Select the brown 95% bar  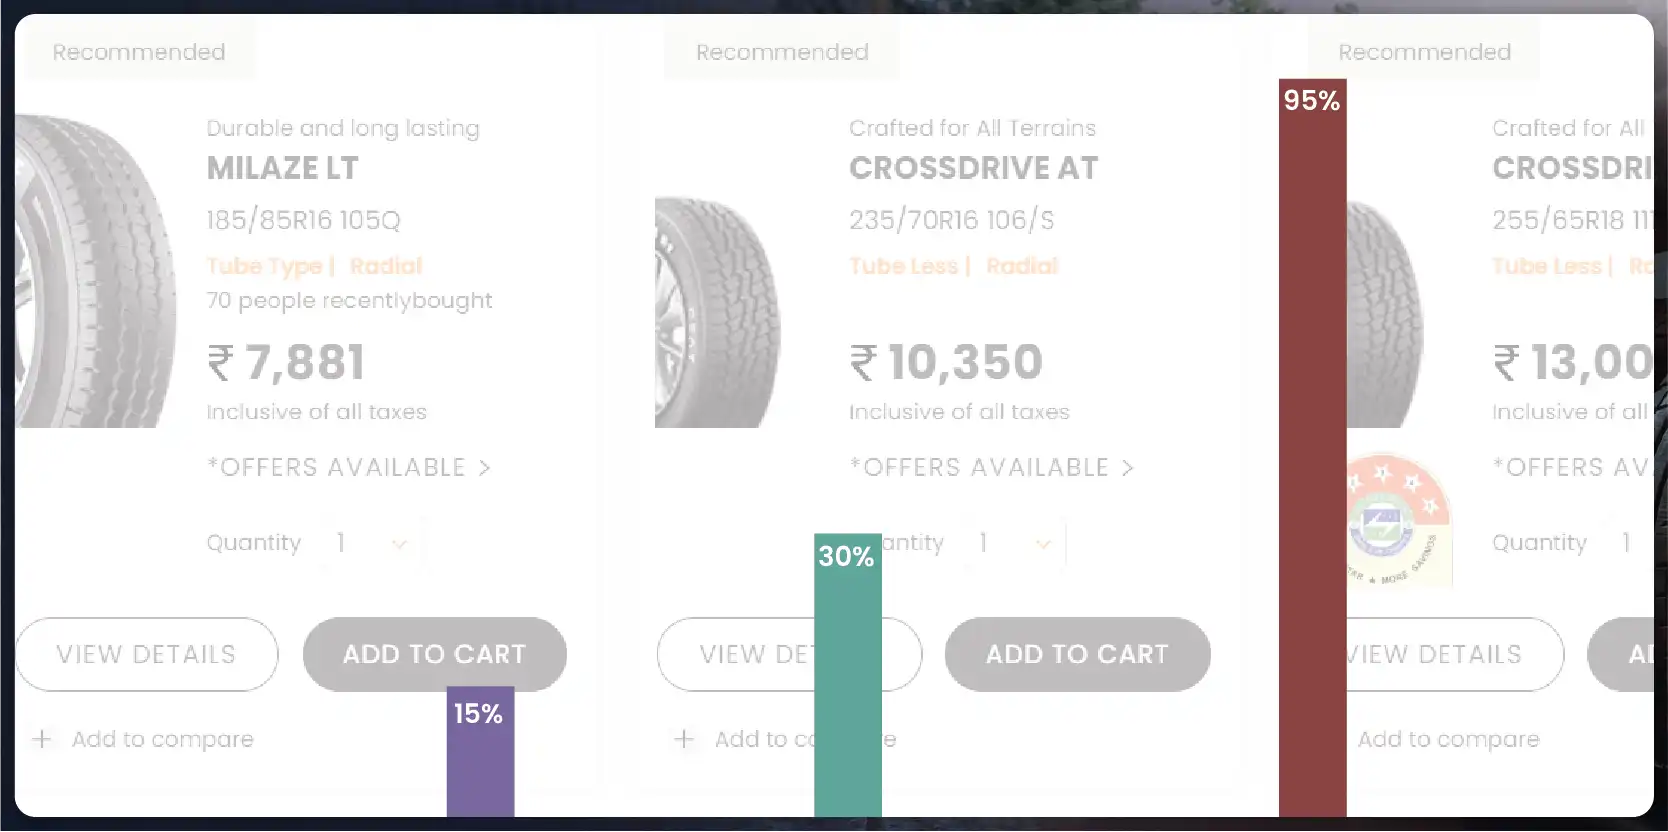click(1313, 448)
